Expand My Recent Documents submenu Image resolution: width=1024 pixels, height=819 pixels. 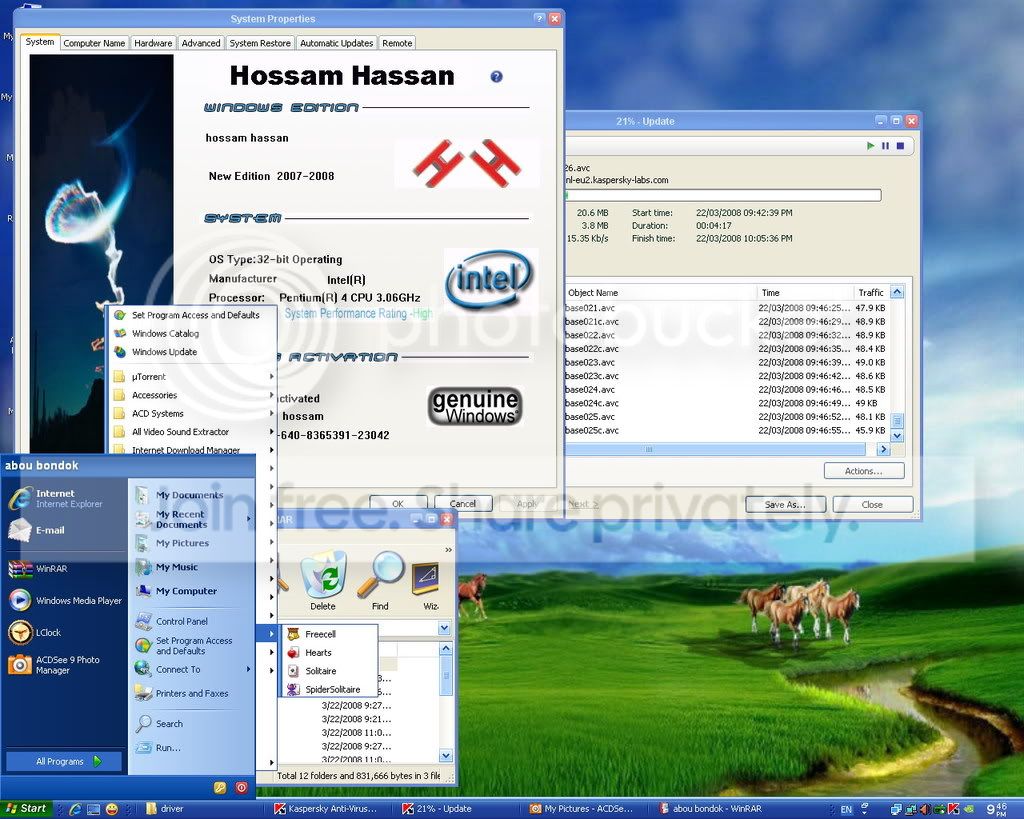click(x=193, y=519)
